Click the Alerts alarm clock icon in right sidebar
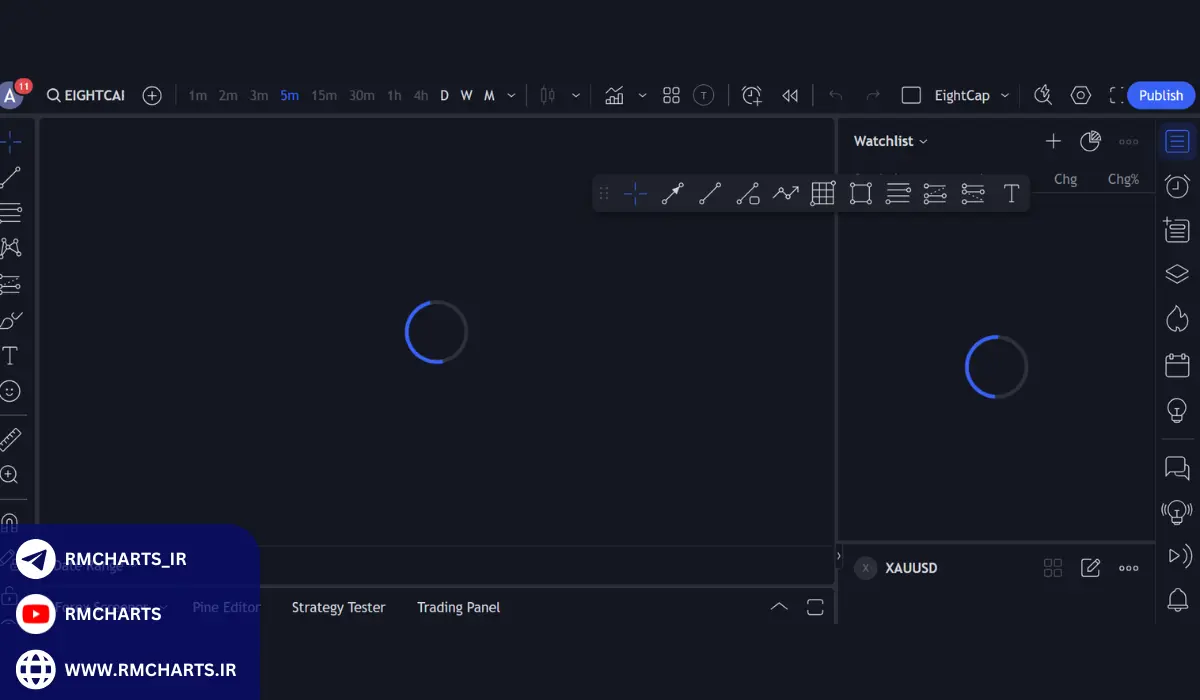The image size is (1200, 700). (1177, 186)
